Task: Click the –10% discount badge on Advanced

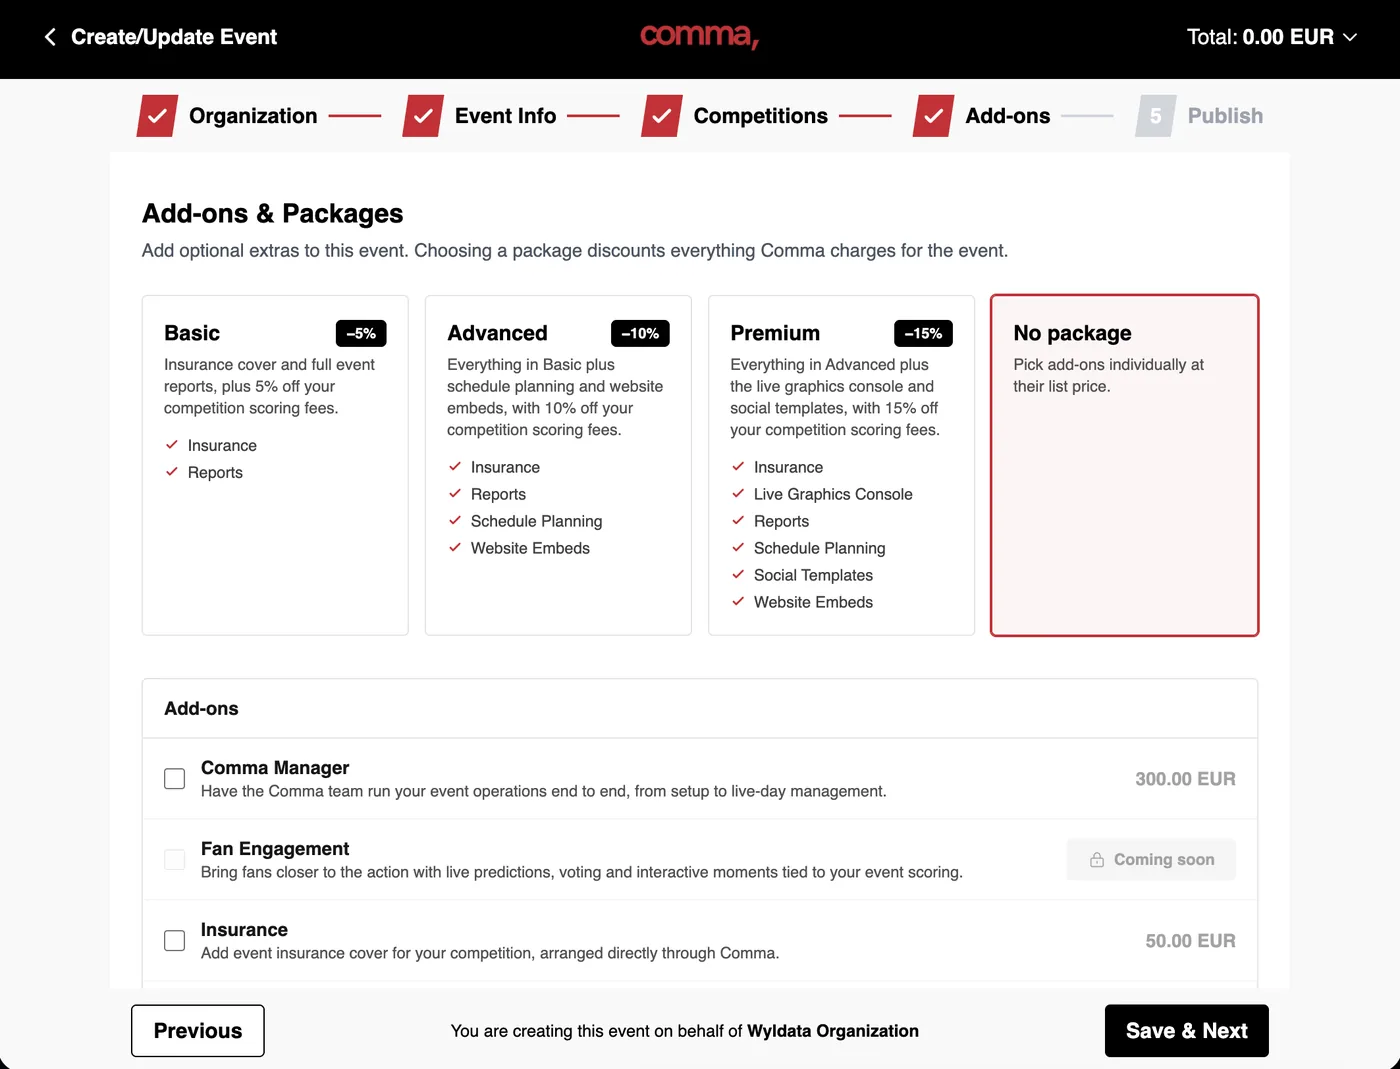Action: click(640, 333)
